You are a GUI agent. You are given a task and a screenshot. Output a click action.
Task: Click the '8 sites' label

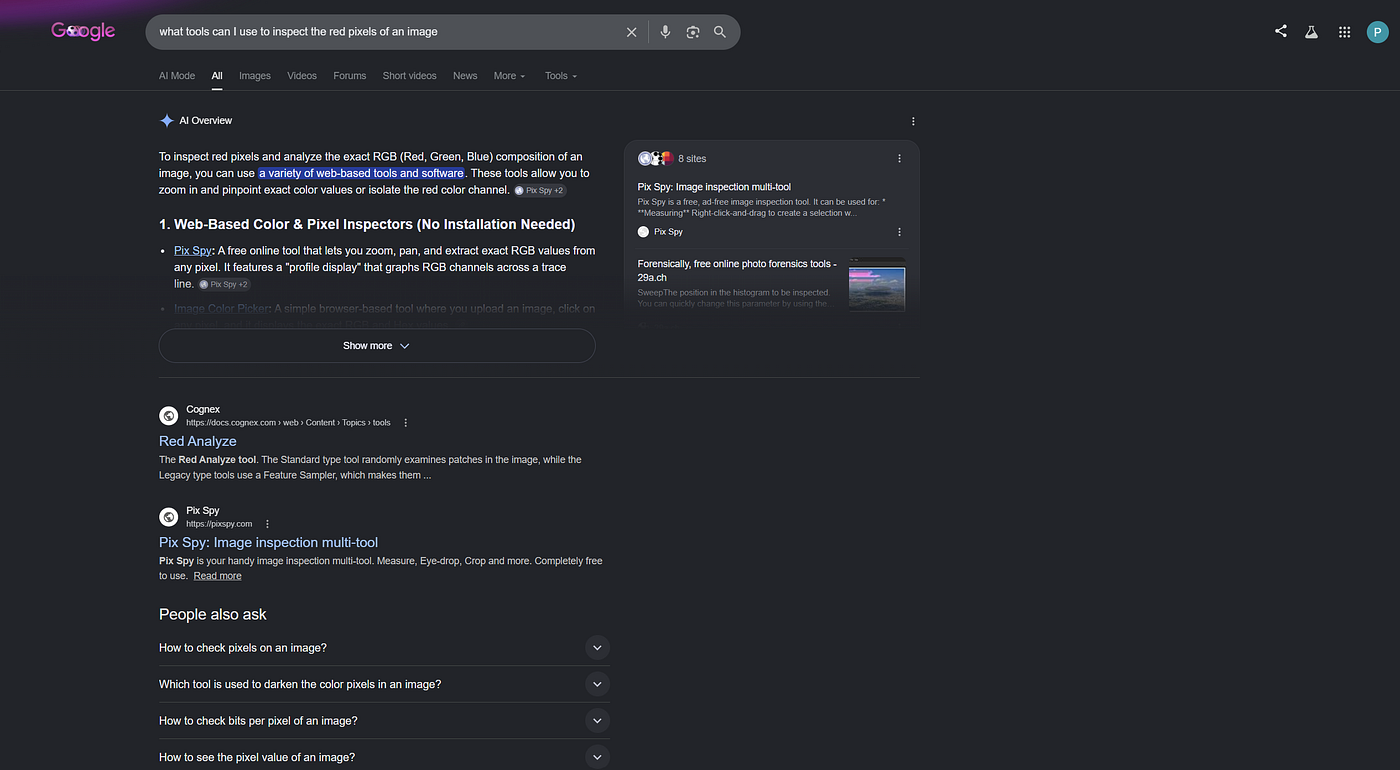point(692,159)
